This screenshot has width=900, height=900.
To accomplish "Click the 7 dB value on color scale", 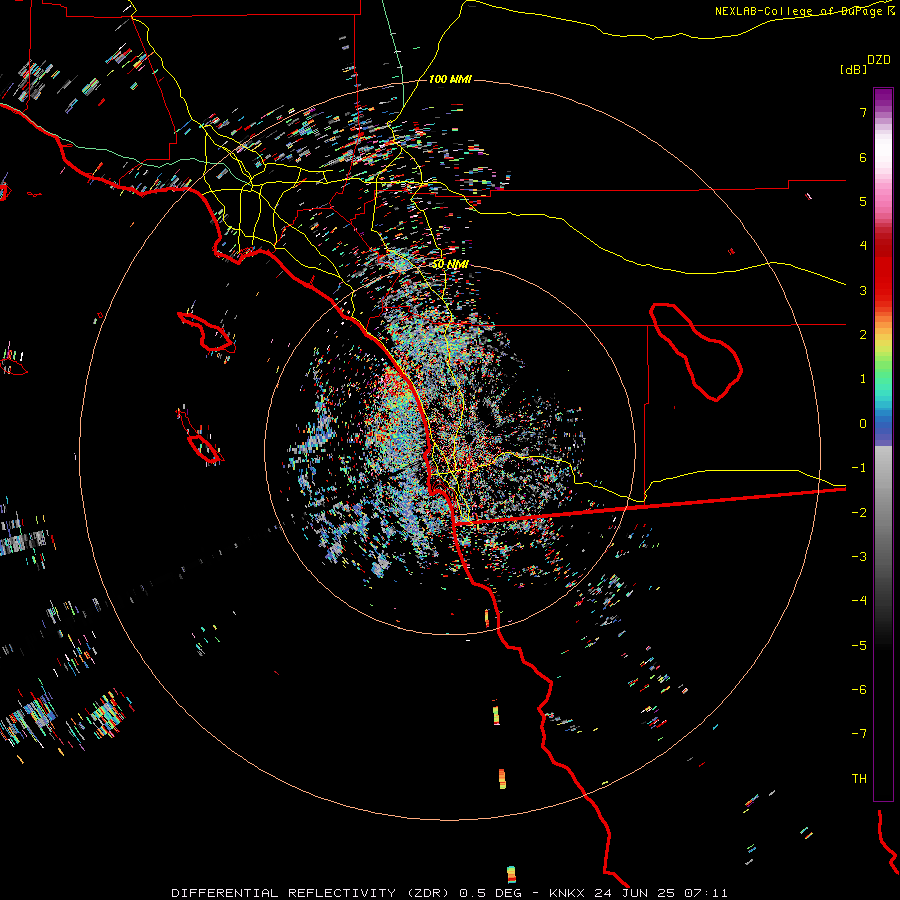I will coord(863,112).
